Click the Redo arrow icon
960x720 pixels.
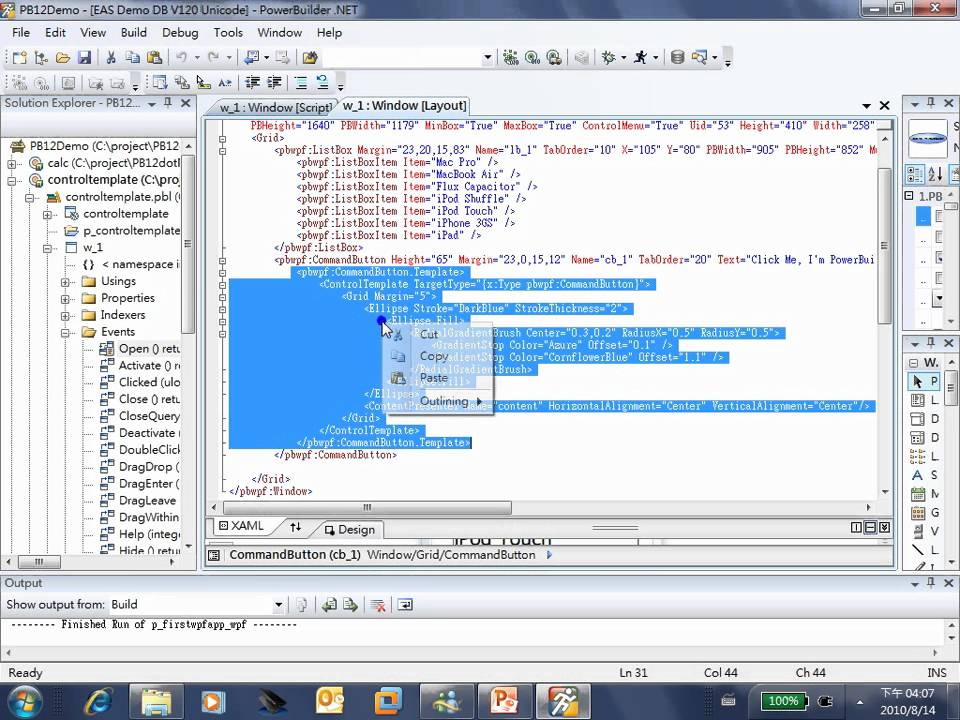coord(213,58)
